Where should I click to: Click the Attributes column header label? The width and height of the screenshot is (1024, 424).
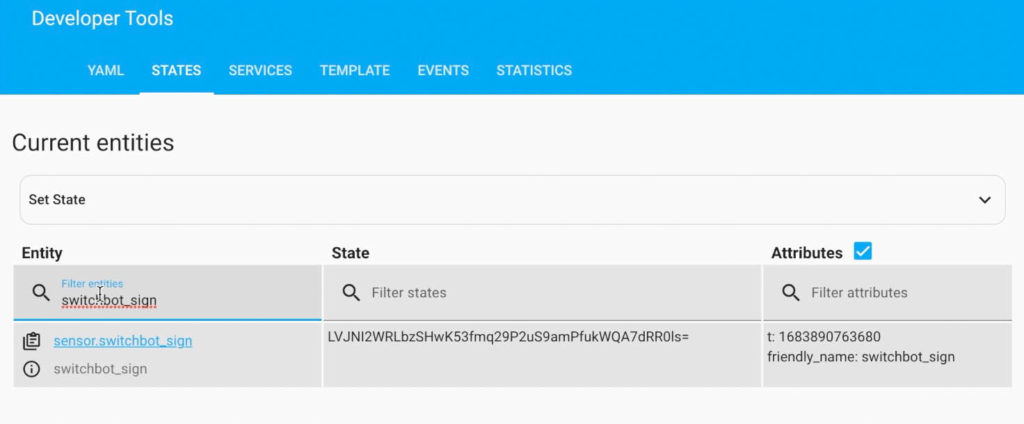tap(807, 253)
